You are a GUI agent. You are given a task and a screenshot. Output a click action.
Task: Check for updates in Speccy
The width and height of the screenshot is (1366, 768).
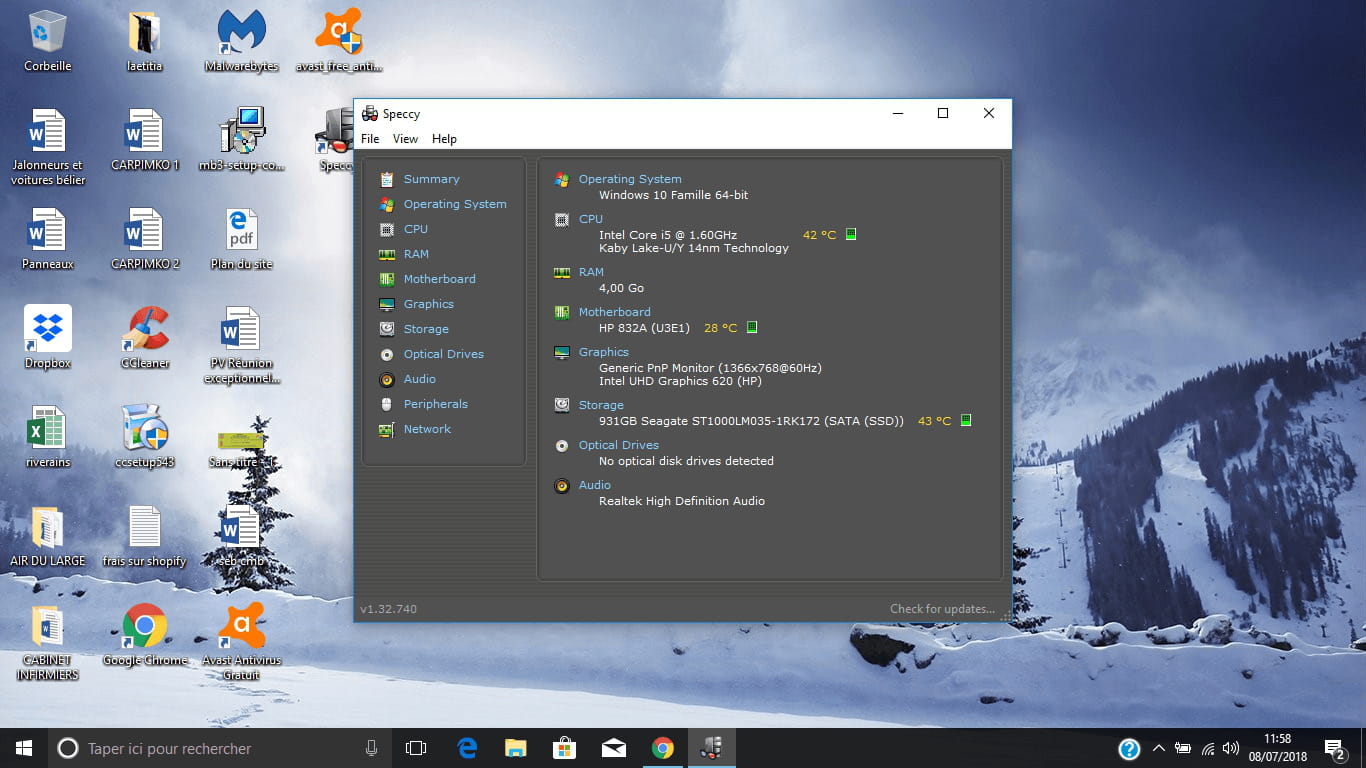point(942,609)
